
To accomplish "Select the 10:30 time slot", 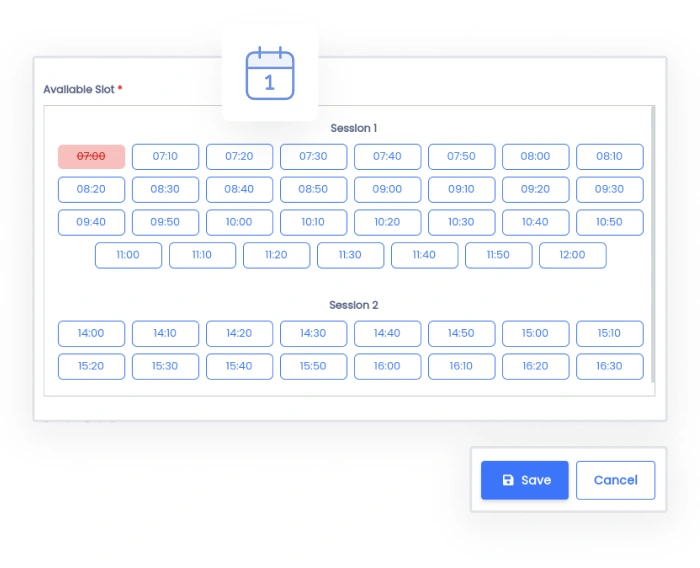I will click(461, 222).
